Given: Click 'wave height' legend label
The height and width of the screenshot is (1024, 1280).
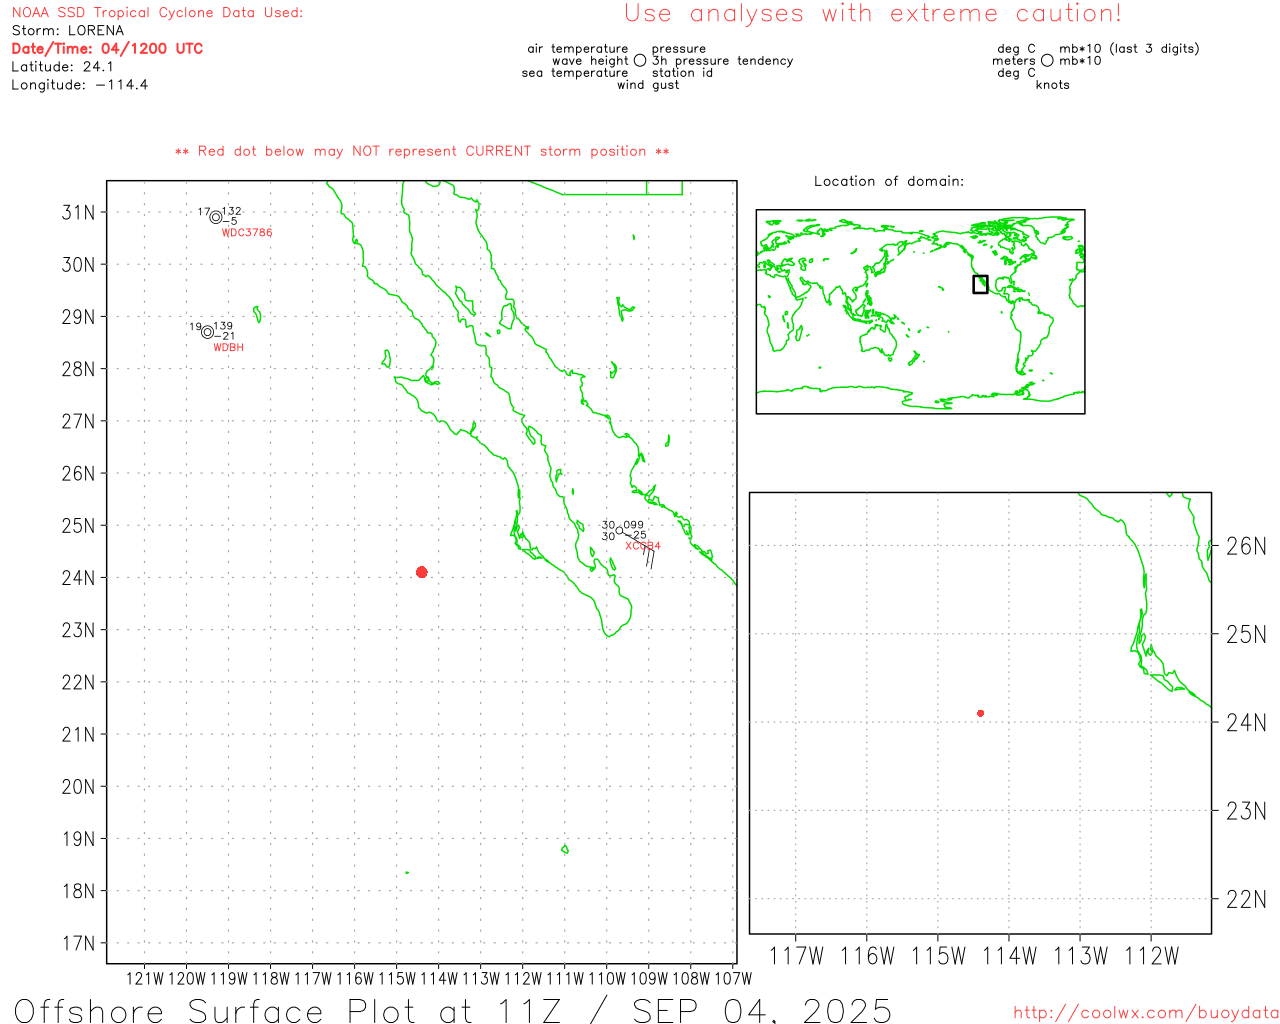Looking at the screenshot, I should 590,61.
